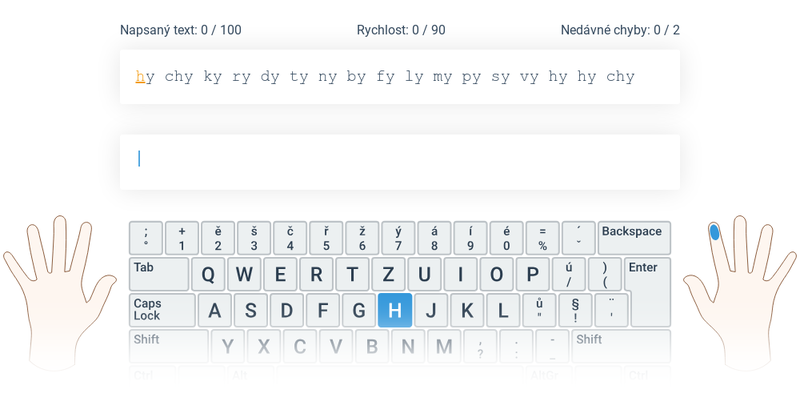The height and width of the screenshot is (400, 800).
Task: Click the Backspace key on virtual keyboard
Action: coord(634,238)
